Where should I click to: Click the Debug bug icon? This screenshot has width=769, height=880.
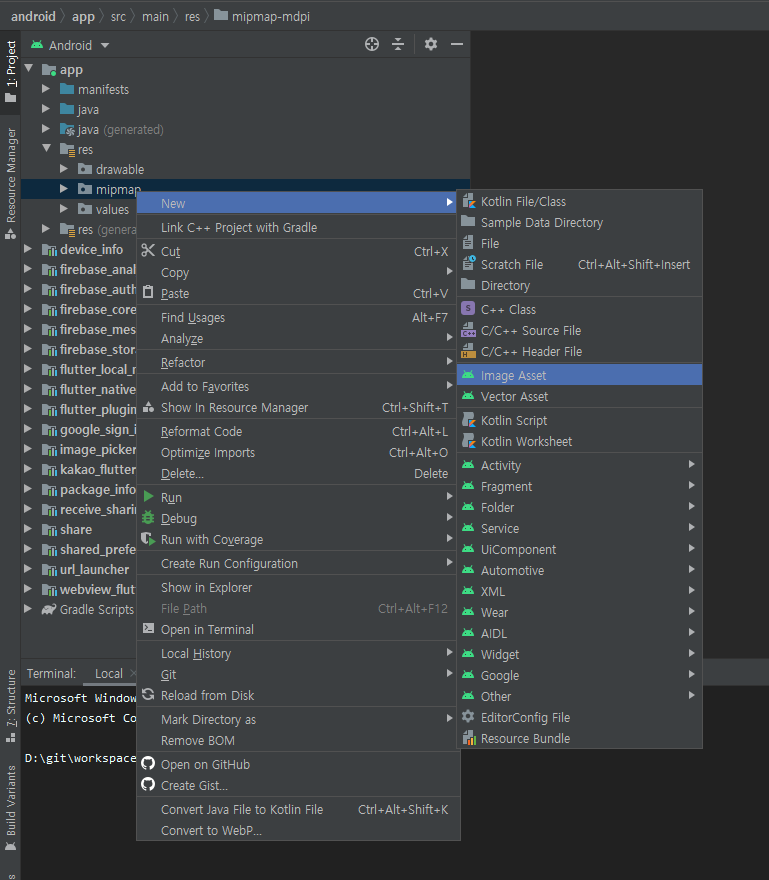(148, 517)
